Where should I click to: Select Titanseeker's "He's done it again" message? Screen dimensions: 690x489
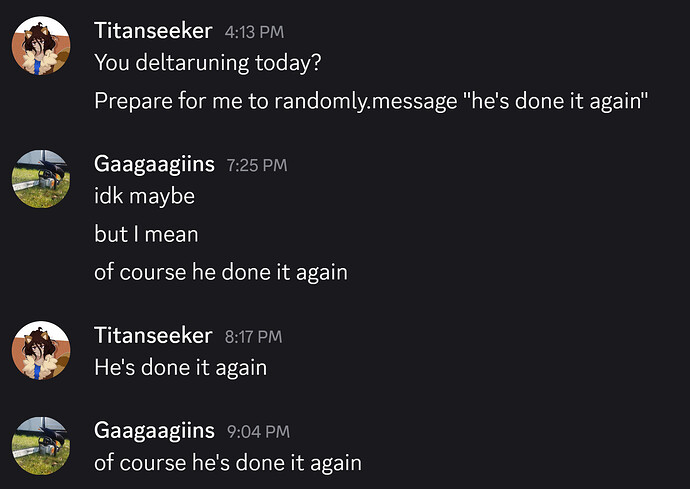coord(180,368)
